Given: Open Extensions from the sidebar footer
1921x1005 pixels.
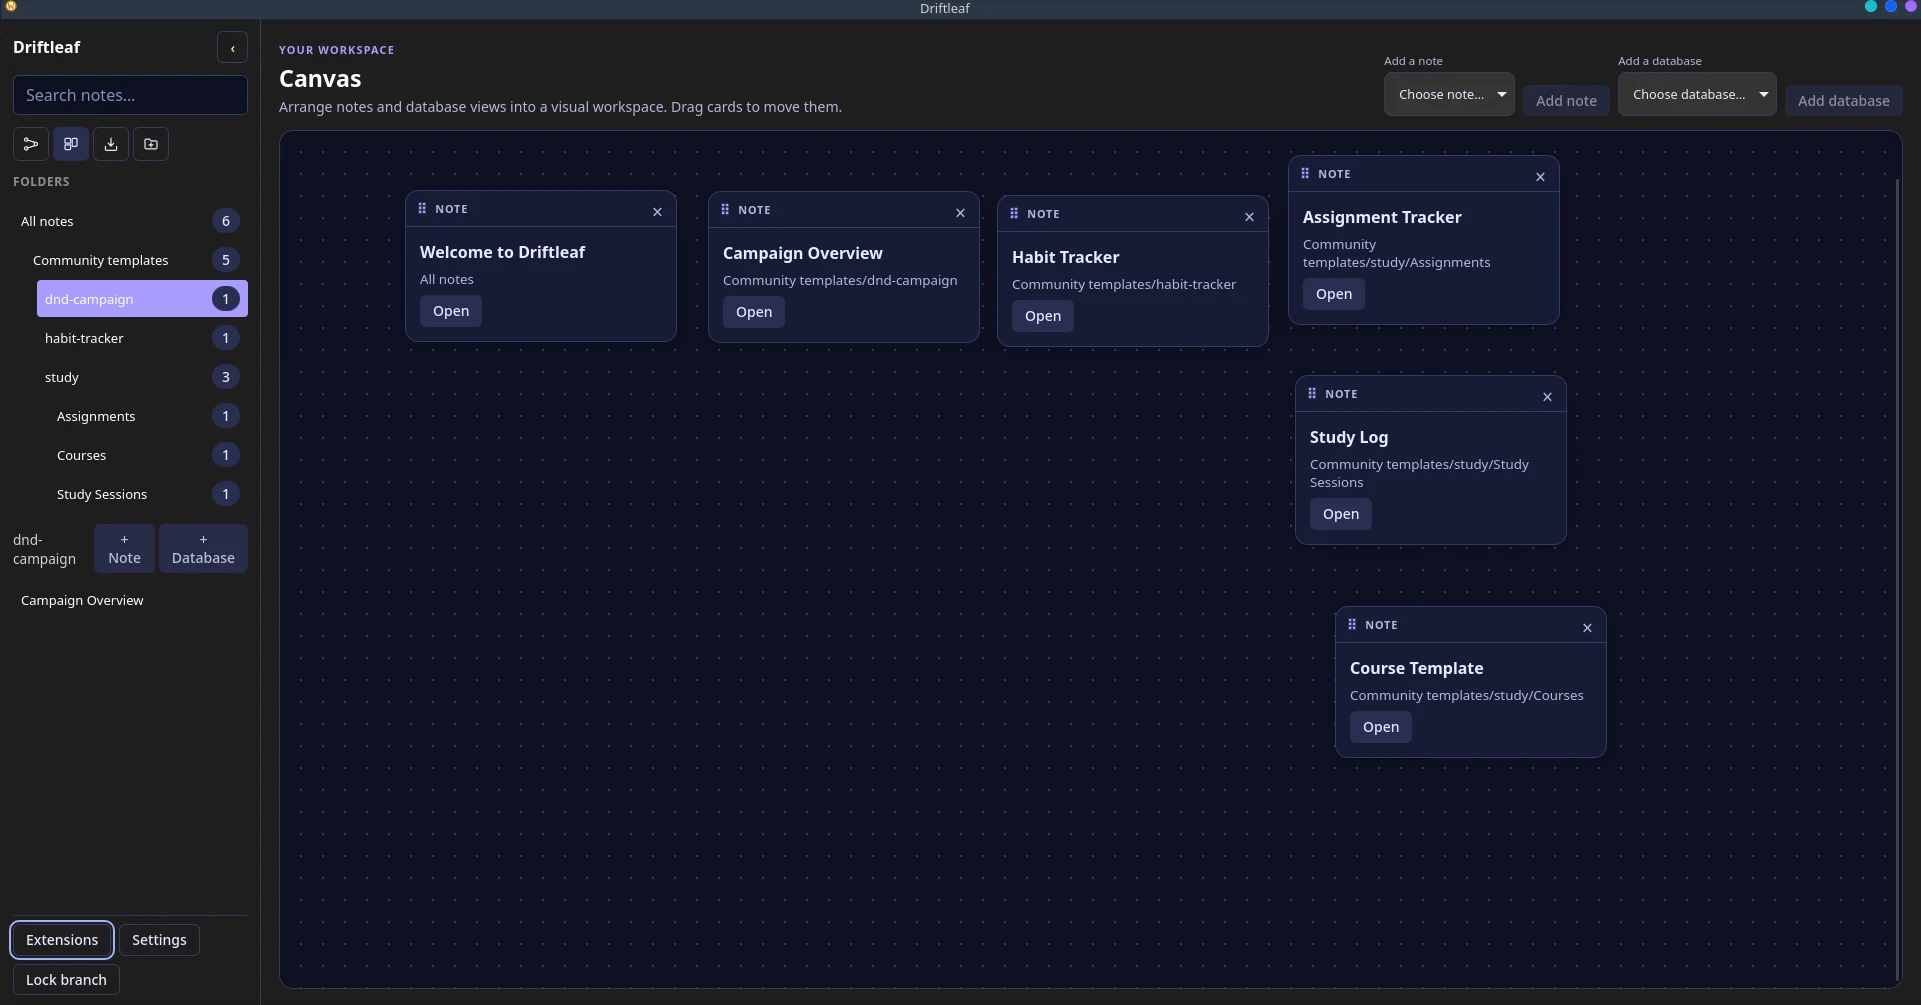Looking at the screenshot, I should pyautogui.click(x=62, y=940).
